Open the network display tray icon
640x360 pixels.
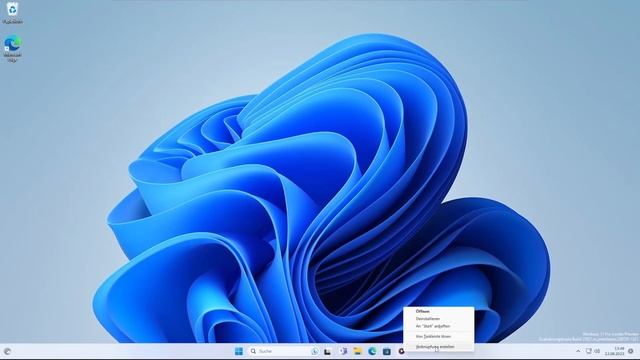click(589, 351)
